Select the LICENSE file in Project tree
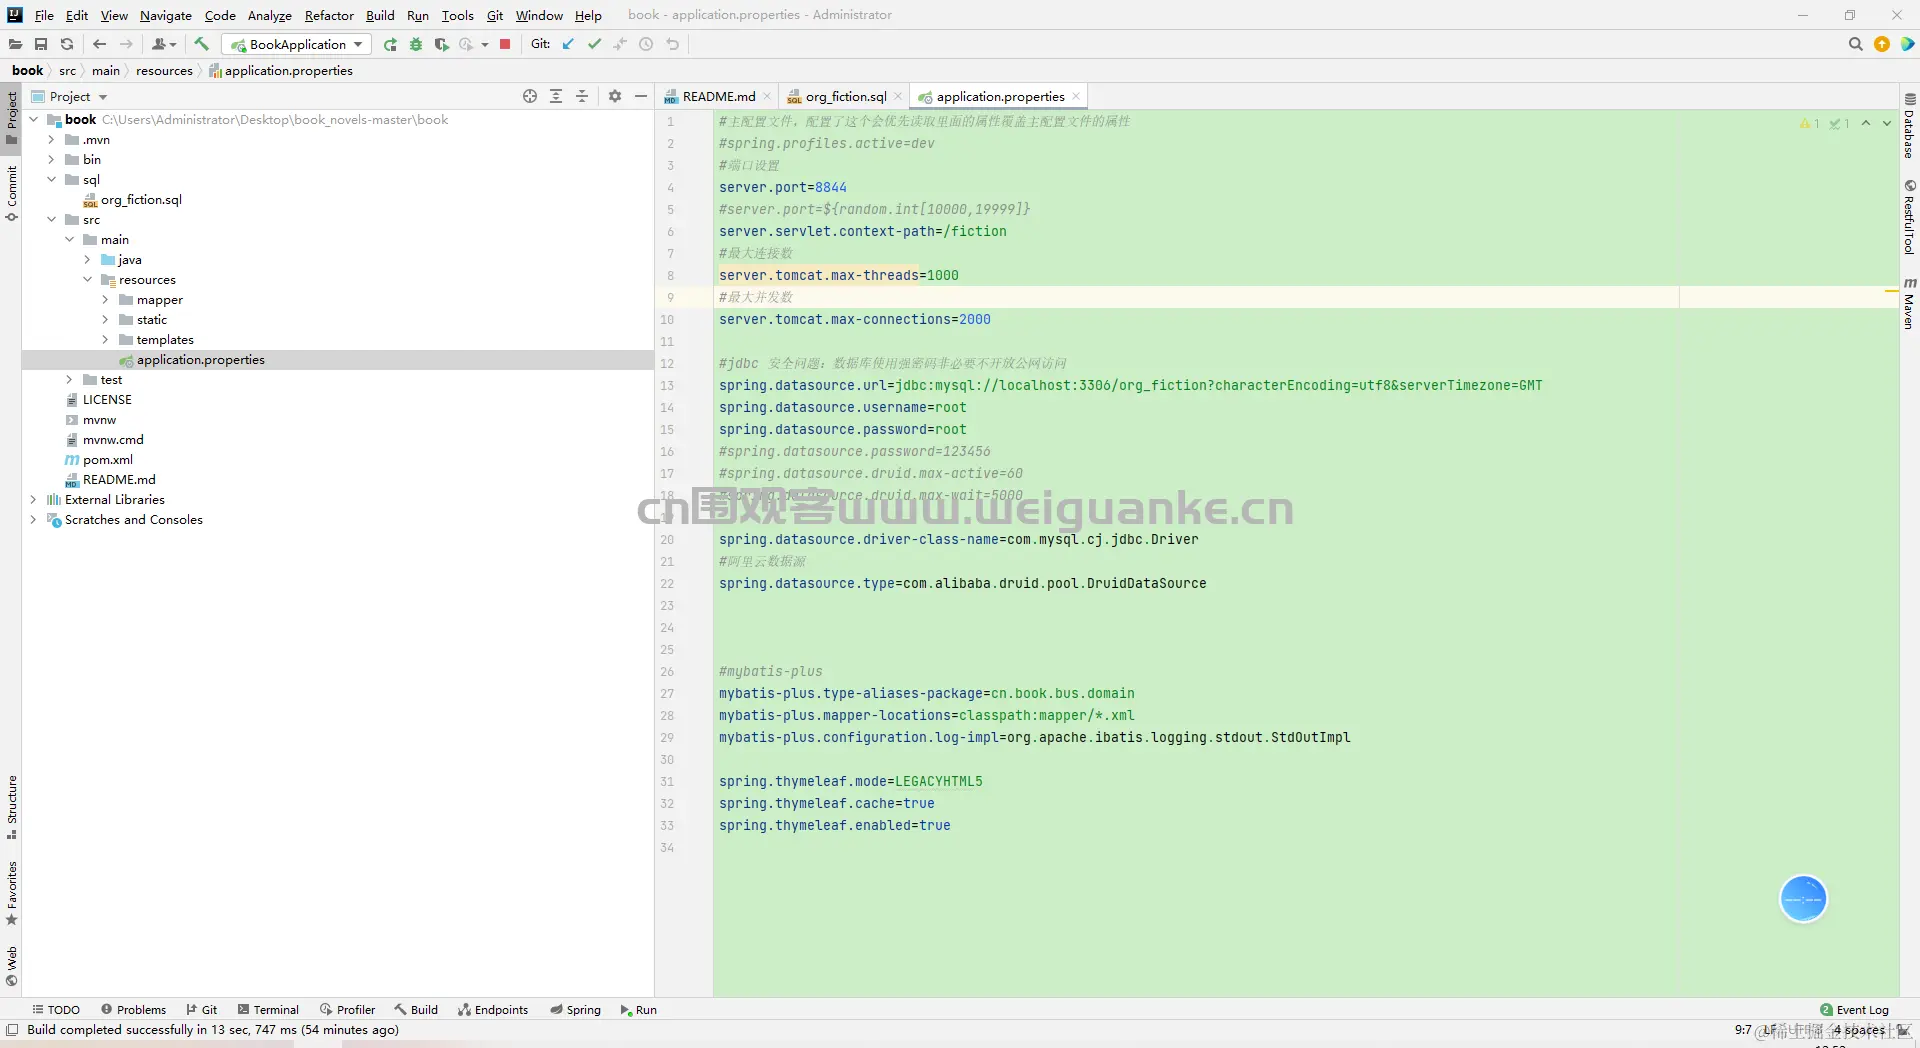This screenshot has height=1048, width=1920. [x=107, y=400]
